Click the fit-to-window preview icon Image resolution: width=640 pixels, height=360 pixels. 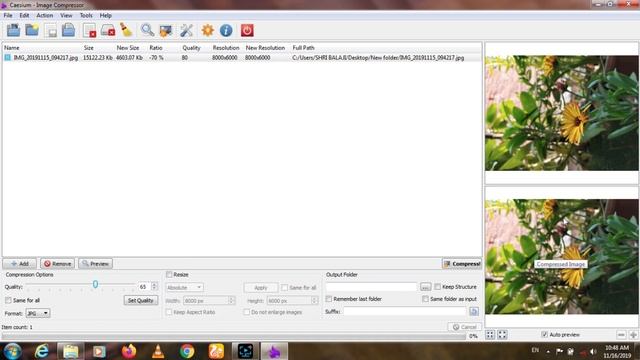(x=490, y=335)
